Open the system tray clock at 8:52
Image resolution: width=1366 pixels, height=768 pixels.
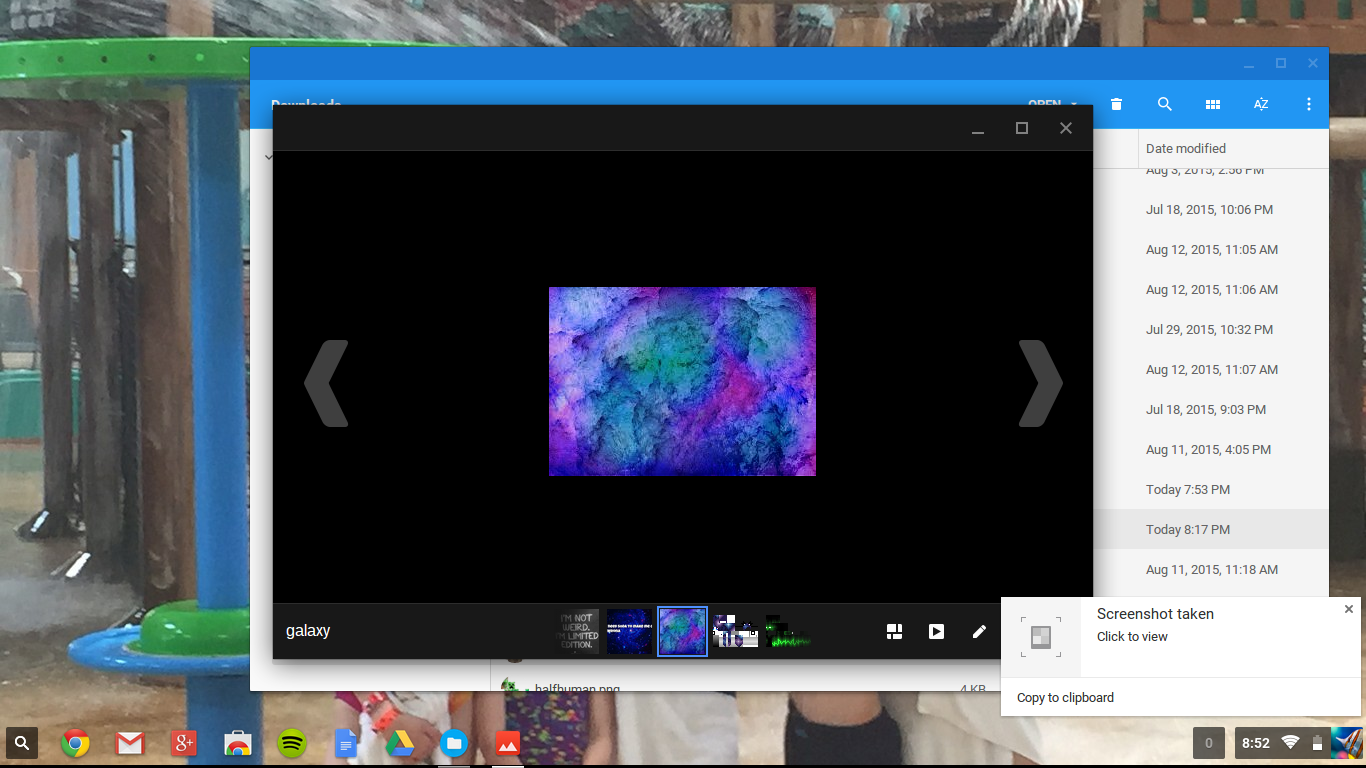click(1255, 743)
